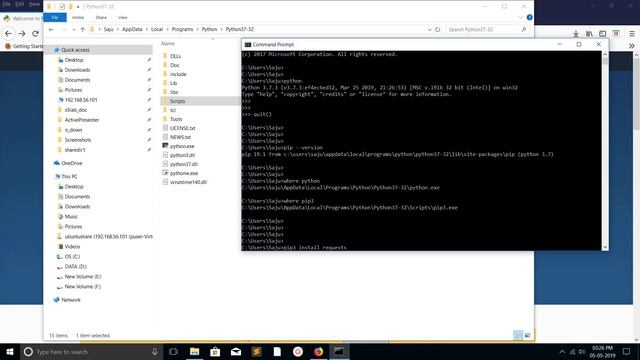Open Explorer's recent locations dropdown

73,29
